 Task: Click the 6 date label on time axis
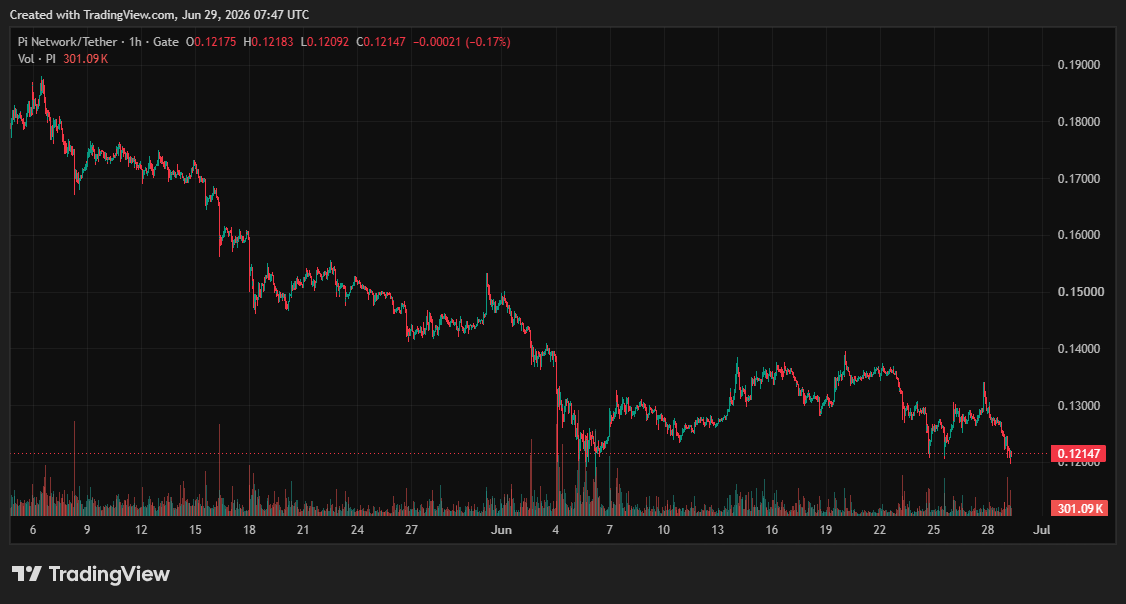(33, 529)
